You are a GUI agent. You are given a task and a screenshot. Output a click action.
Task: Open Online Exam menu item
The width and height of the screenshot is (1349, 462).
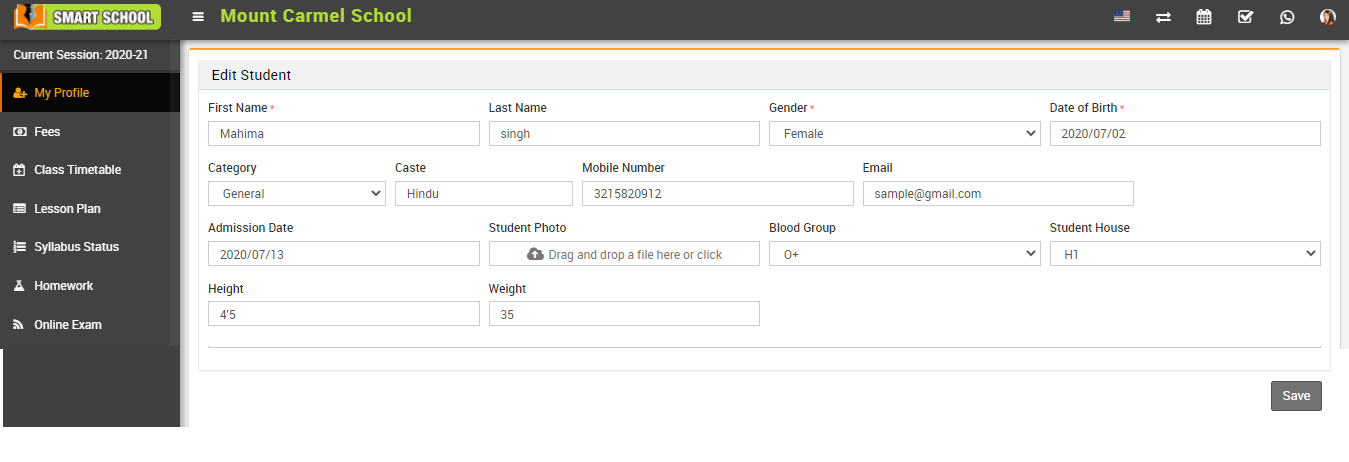click(67, 325)
